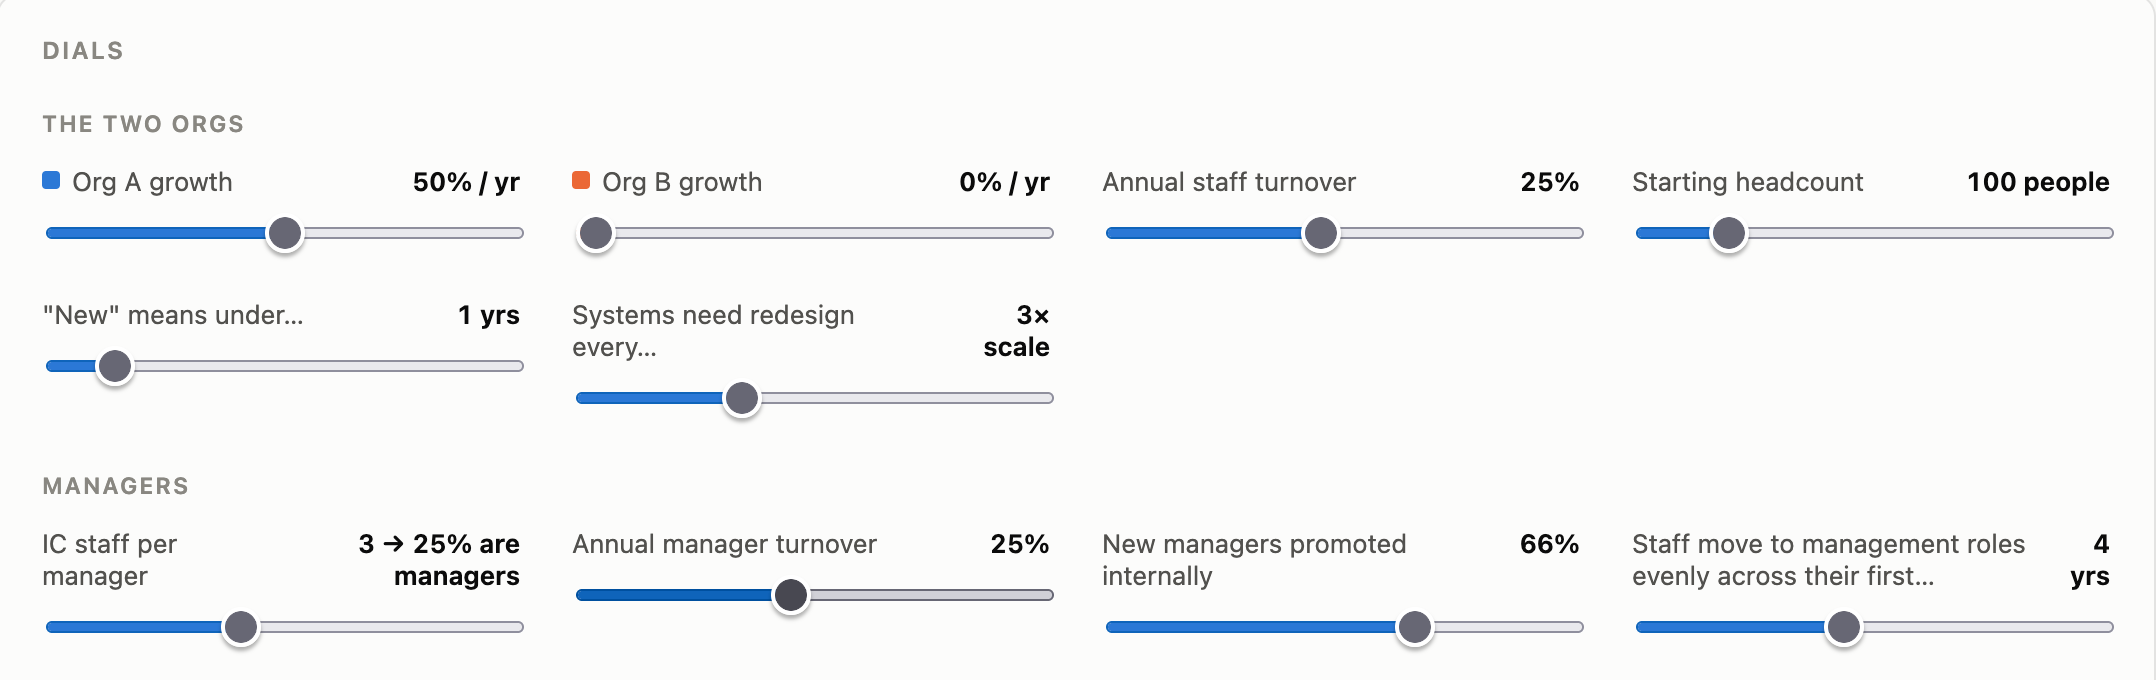
Task: Click the Starting headcount track far right
Action: click(x=2106, y=233)
